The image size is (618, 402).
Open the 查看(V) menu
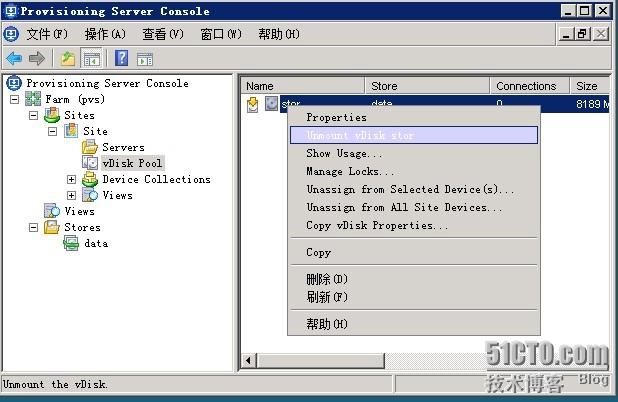[x=163, y=34]
